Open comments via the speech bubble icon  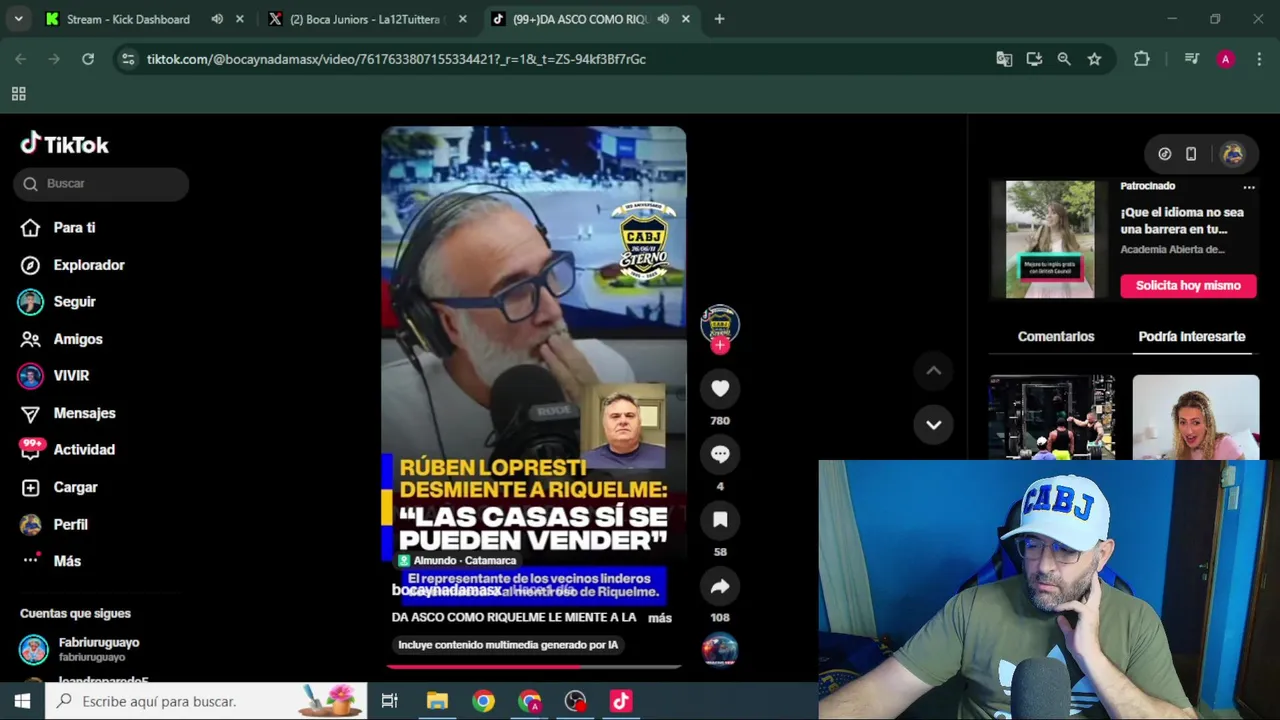point(720,454)
